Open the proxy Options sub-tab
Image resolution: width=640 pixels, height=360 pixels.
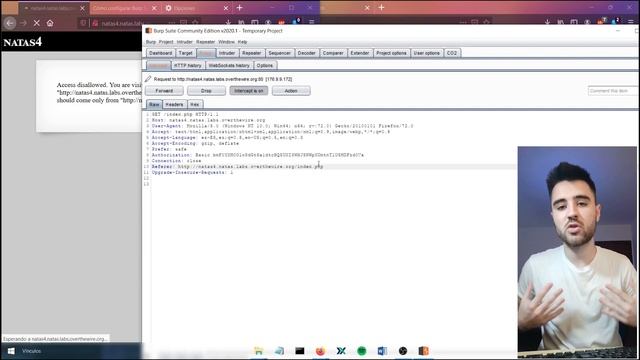(265, 65)
